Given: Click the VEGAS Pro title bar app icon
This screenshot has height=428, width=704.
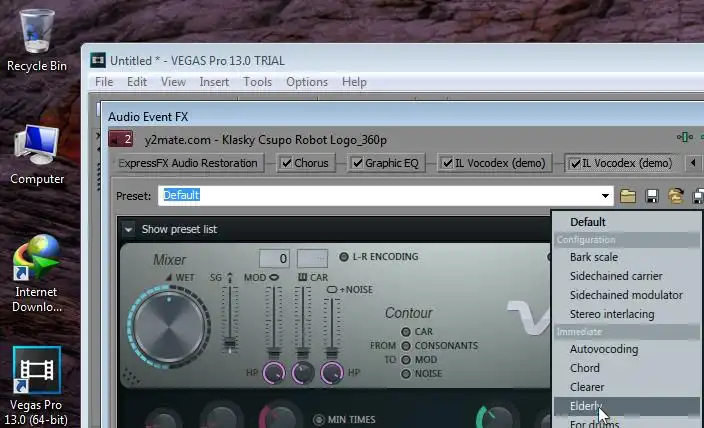Looking at the screenshot, I should pos(98,60).
